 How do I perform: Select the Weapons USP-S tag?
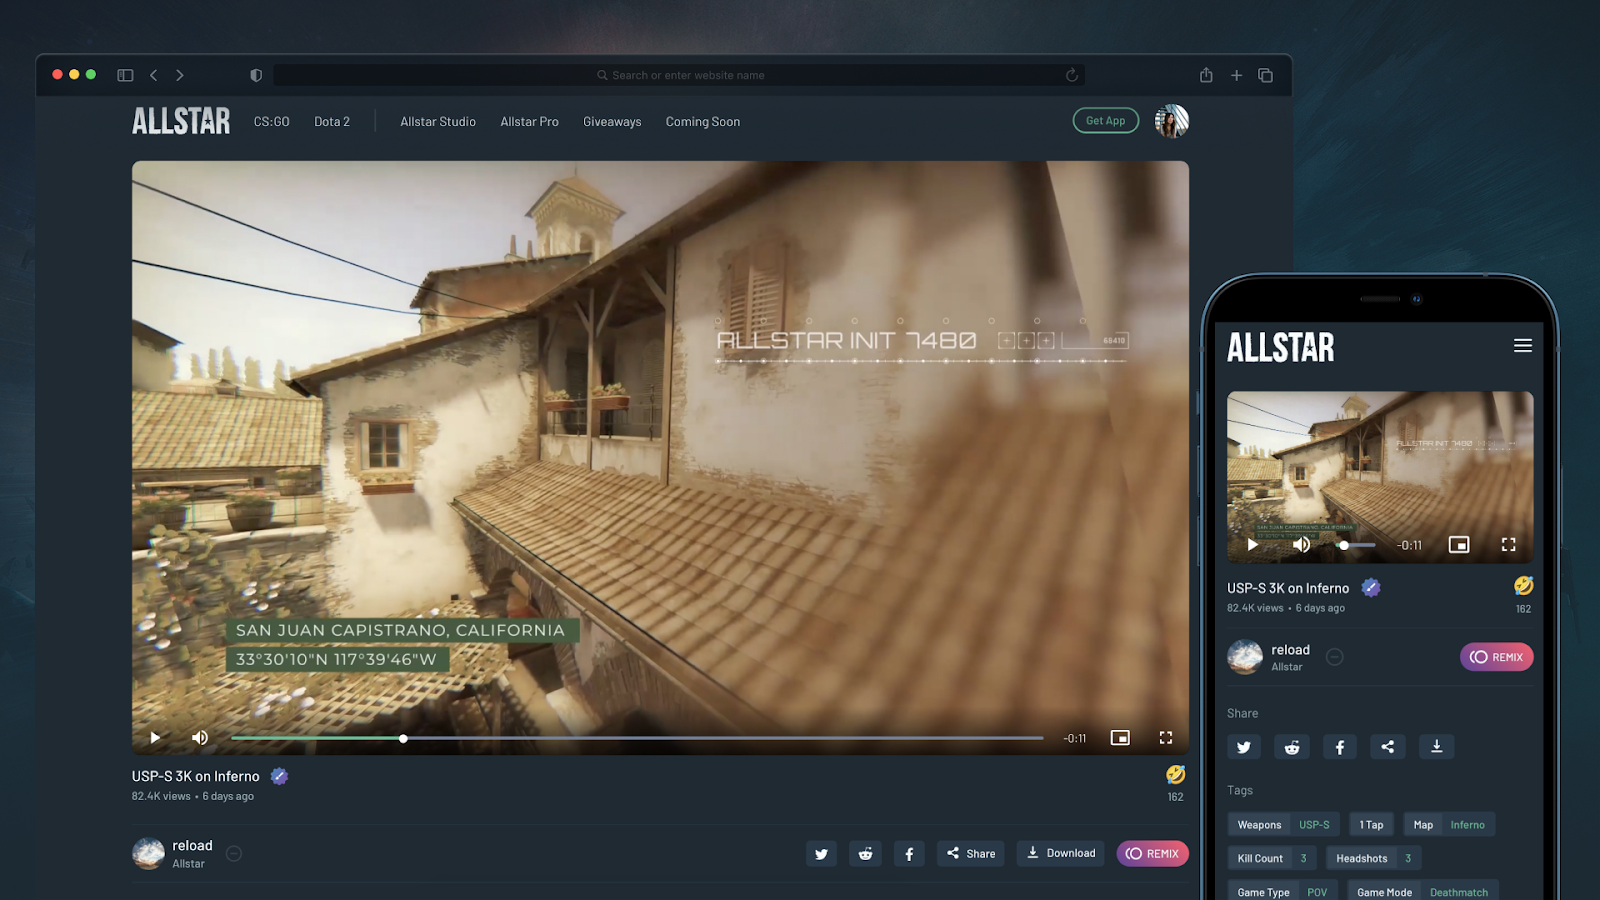(x=1283, y=825)
